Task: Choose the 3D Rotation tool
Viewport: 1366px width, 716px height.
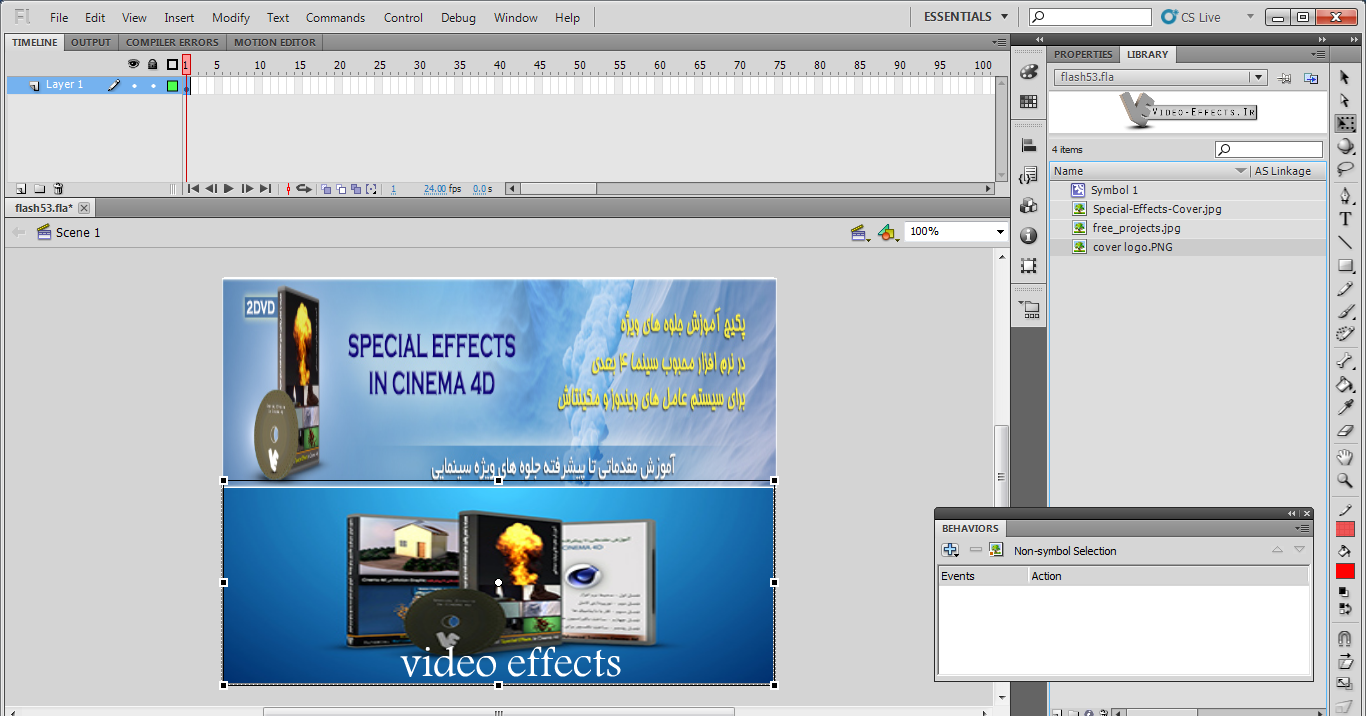Action: click(x=1345, y=147)
